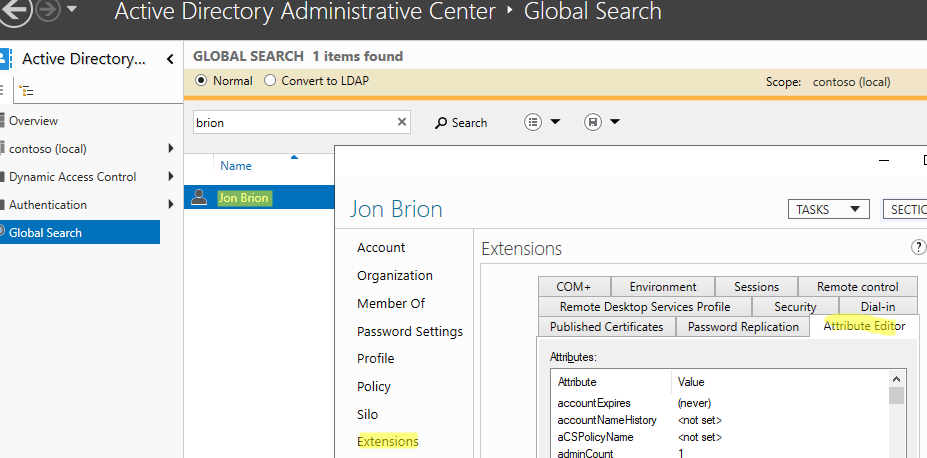Screen dimensions: 927x458
Task: Click the attributes list scroll up arrow
Action: click(x=896, y=379)
